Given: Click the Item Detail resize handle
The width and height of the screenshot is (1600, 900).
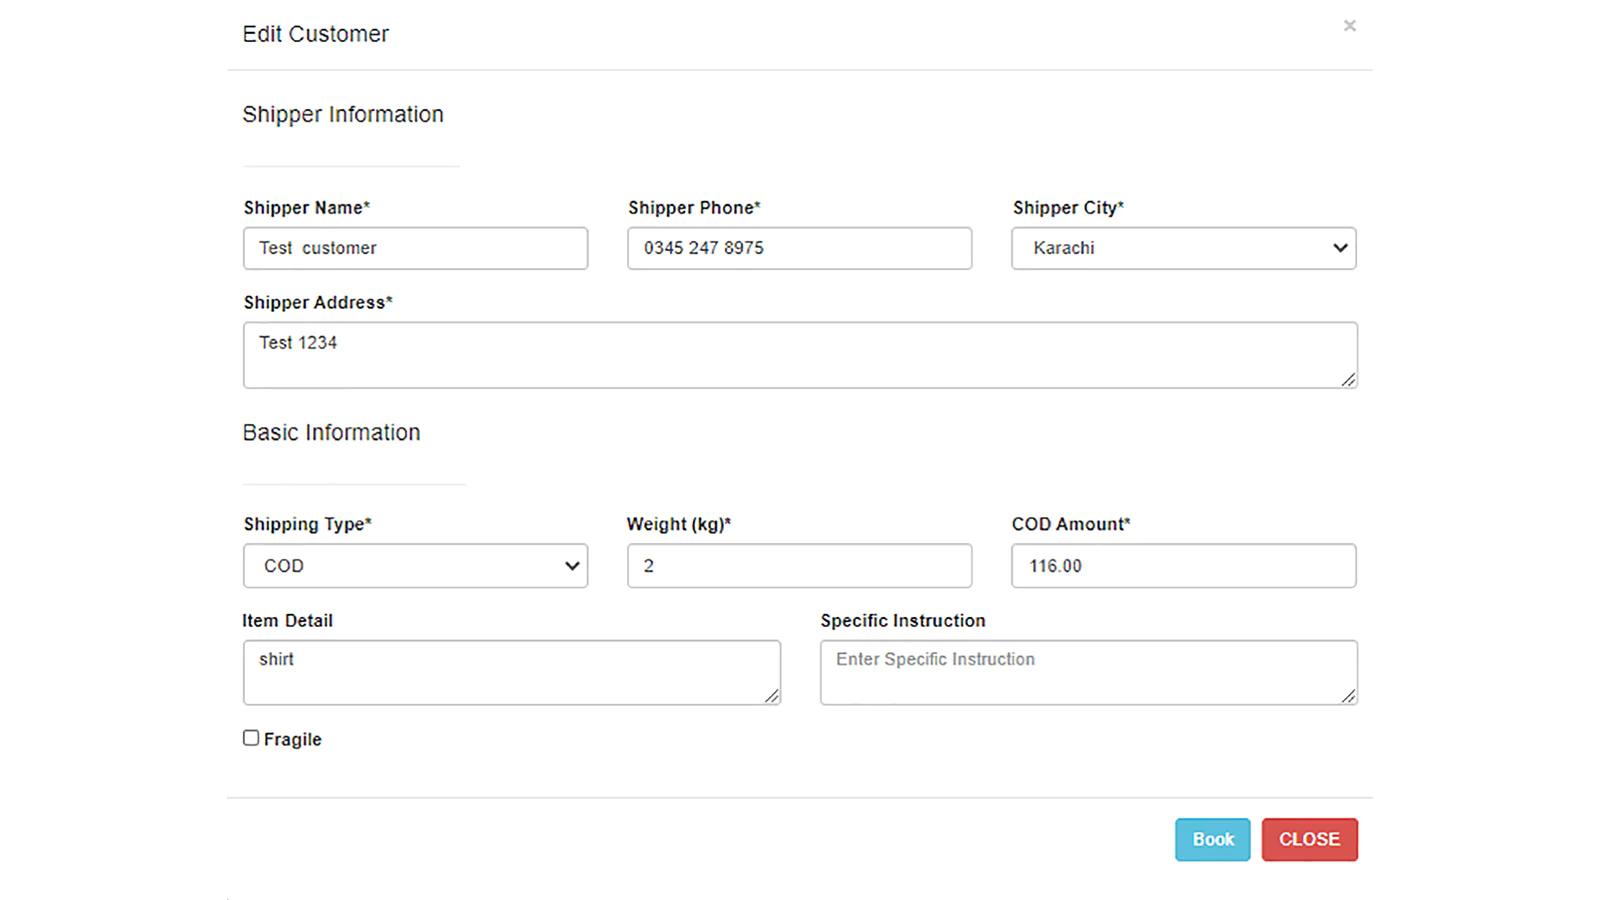Looking at the screenshot, I should coord(771,695).
